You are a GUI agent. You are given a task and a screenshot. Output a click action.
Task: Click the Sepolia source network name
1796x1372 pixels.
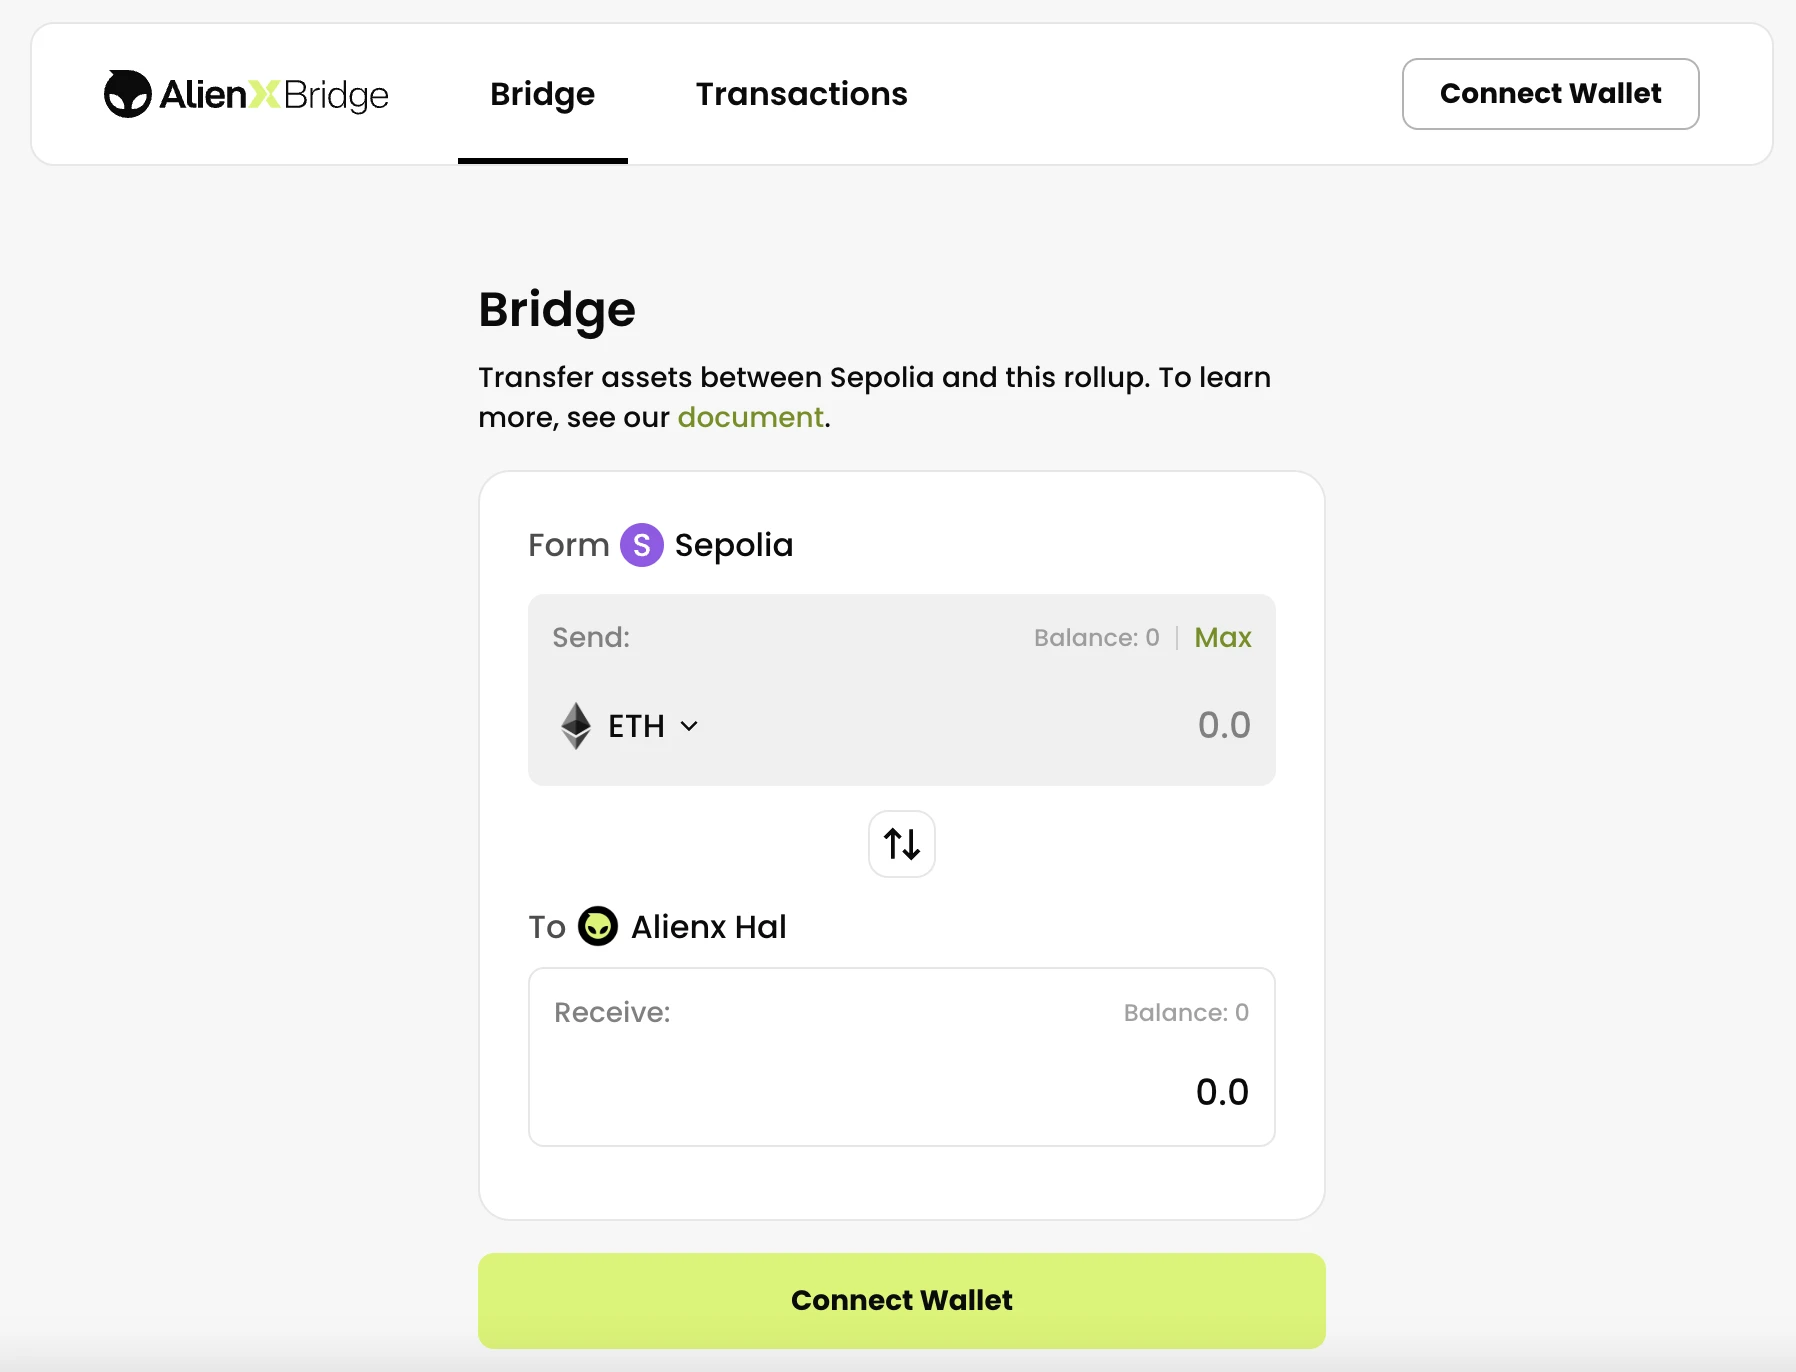point(733,545)
